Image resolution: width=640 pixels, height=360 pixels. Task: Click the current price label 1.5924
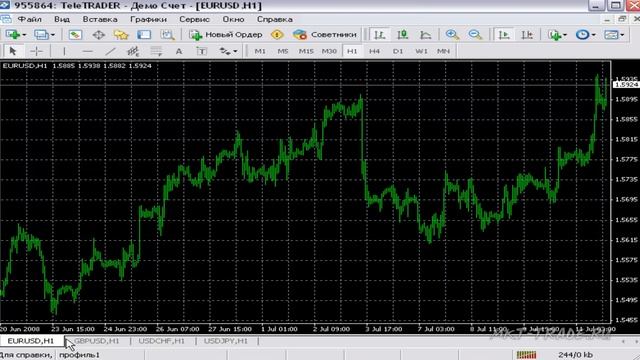click(x=626, y=84)
